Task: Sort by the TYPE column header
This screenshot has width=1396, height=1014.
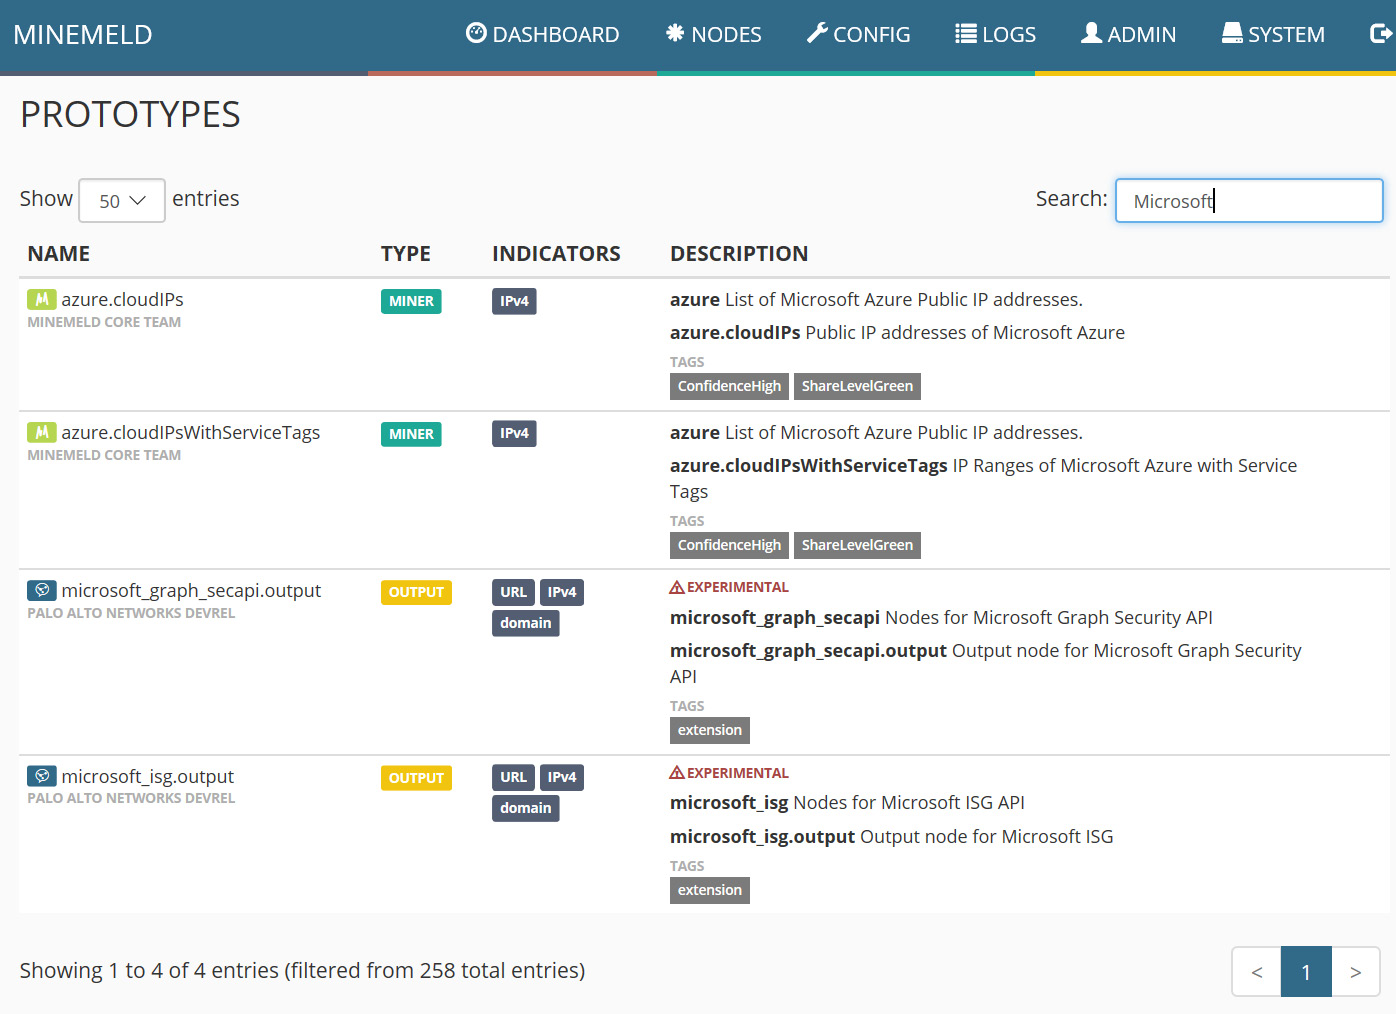Action: 406,254
